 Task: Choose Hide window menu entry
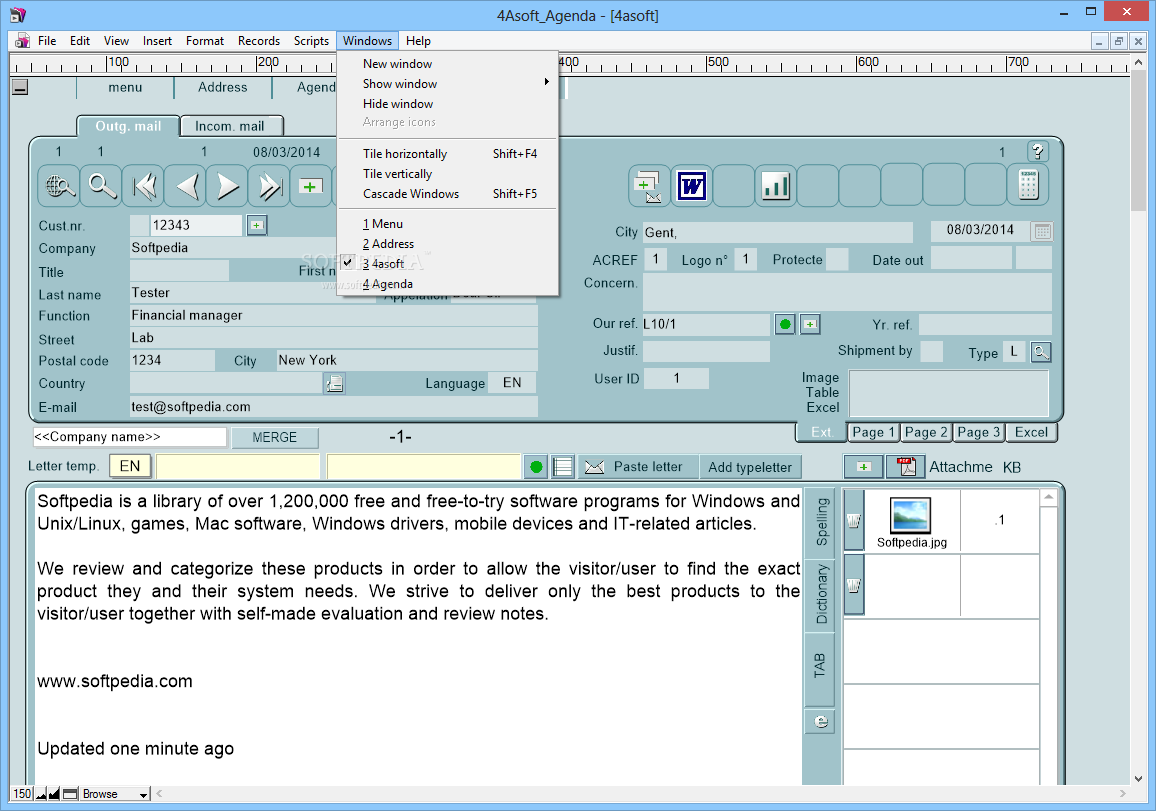pyautogui.click(x=448, y=104)
